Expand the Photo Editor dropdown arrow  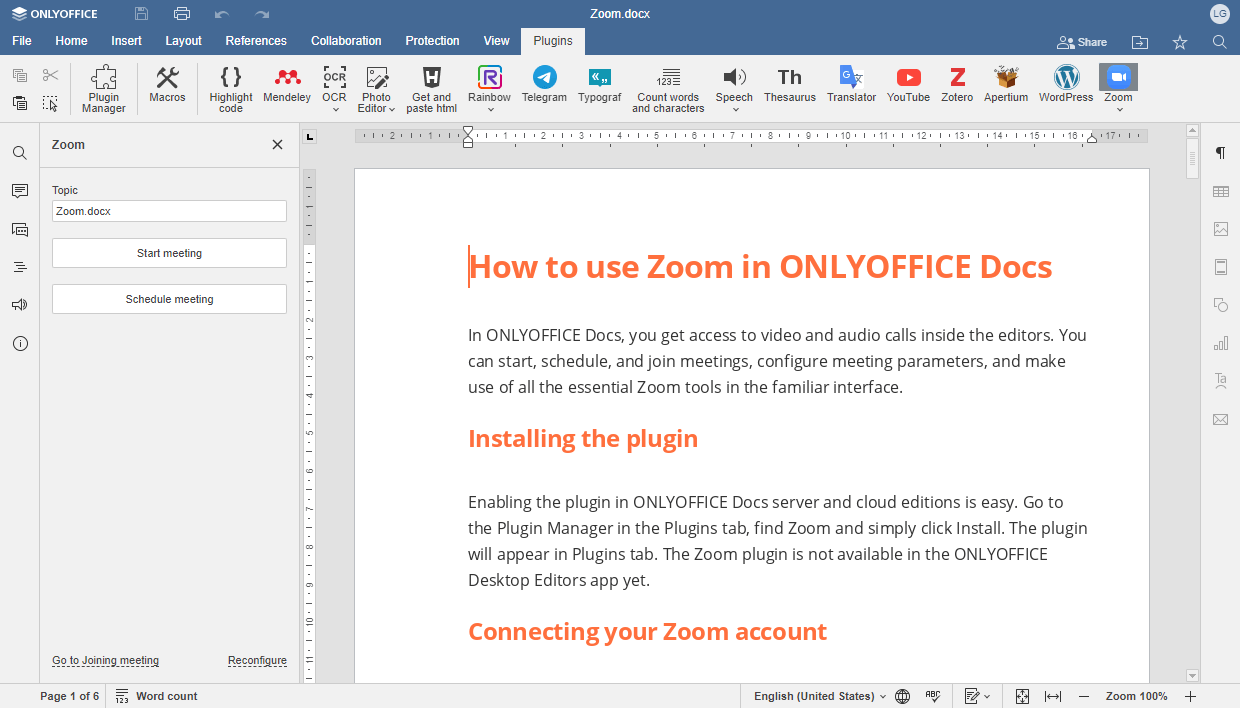[x=392, y=109]
